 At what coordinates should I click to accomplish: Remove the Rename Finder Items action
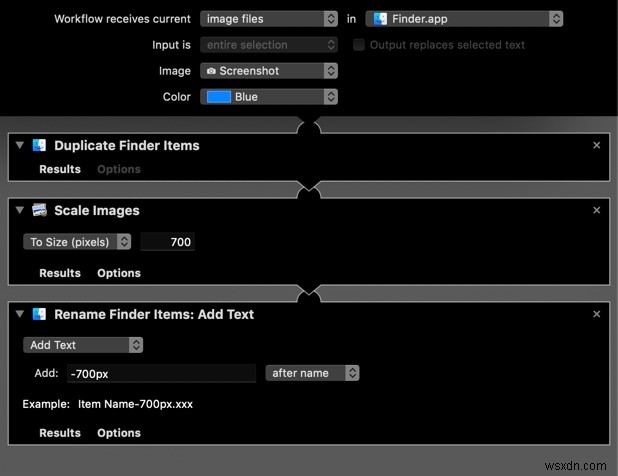596,314
